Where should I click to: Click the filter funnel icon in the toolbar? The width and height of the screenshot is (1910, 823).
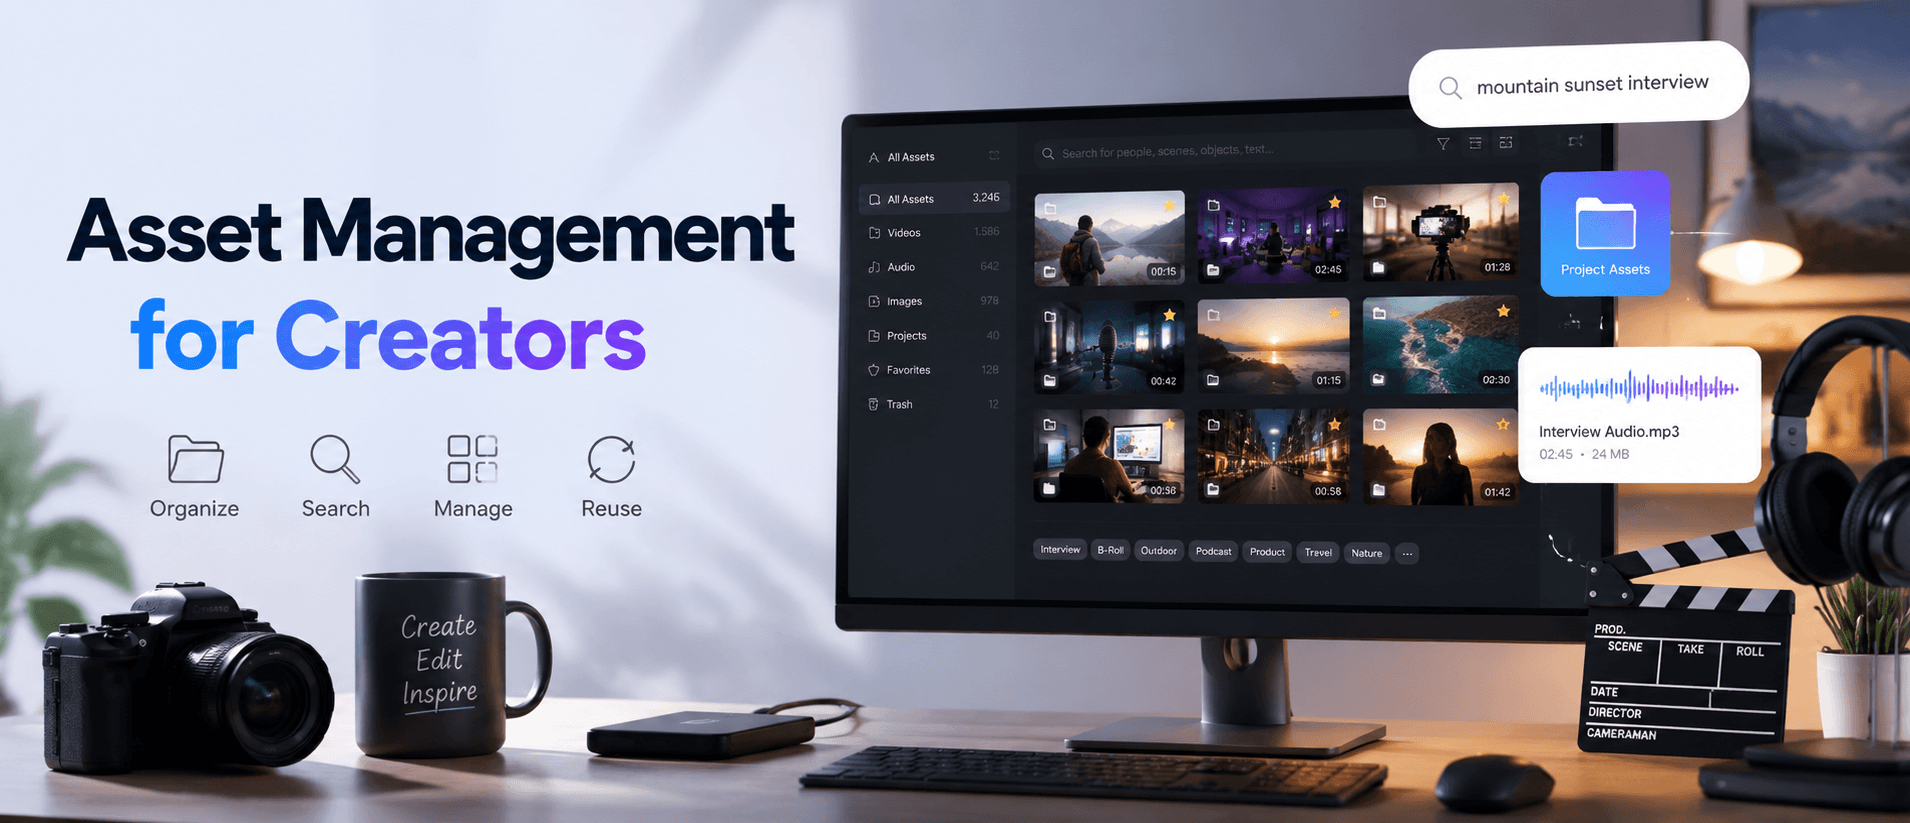pos(1443,144)
